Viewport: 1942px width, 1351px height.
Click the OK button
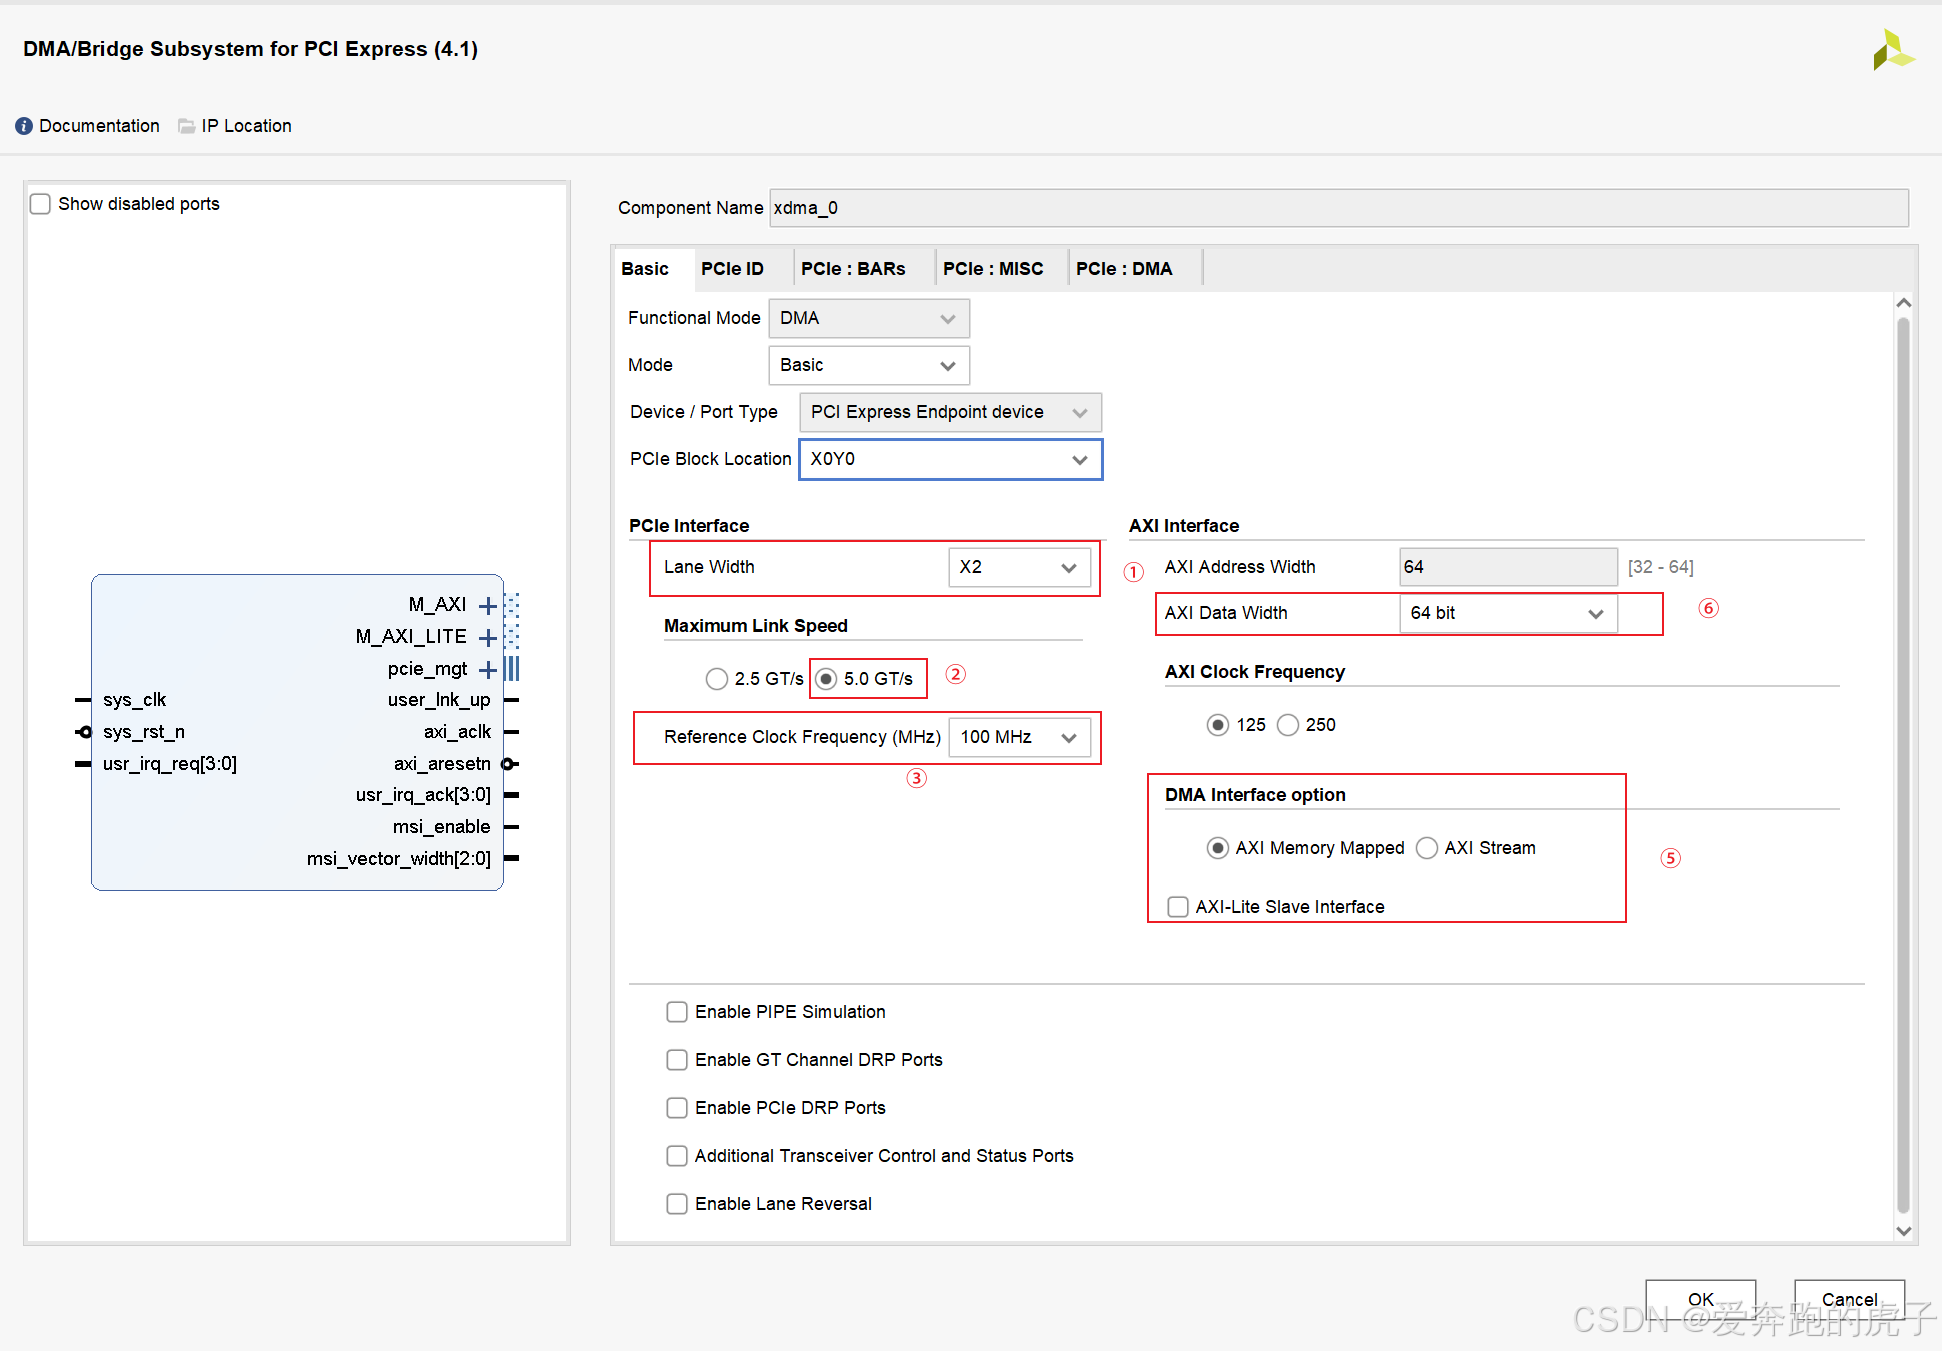tap(1700, 1299)
